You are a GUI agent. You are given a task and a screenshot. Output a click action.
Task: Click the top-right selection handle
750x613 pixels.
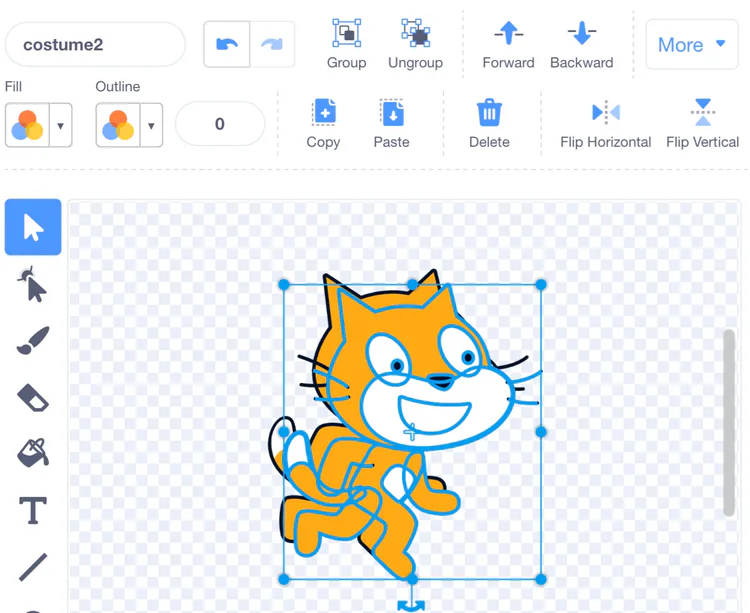tap(541, 285)
